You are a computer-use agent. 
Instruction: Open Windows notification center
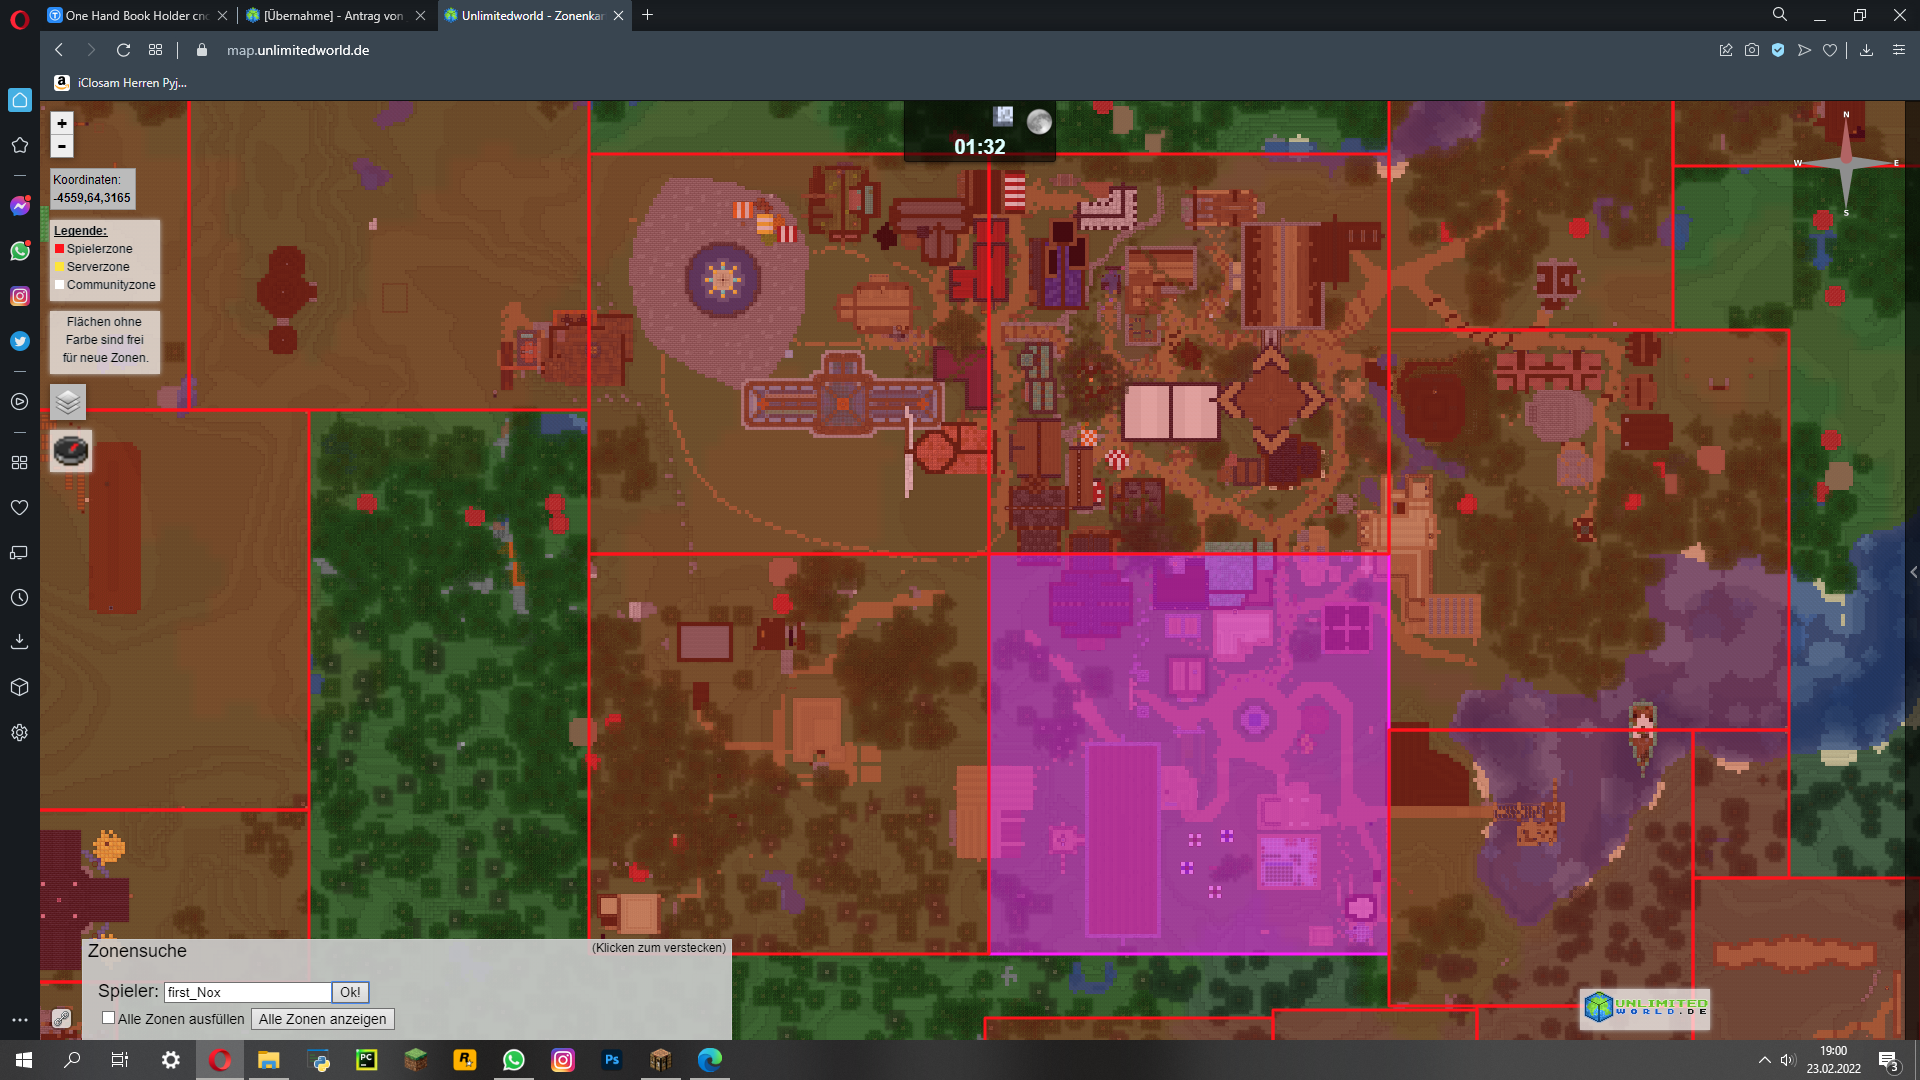[1888, 1060]
